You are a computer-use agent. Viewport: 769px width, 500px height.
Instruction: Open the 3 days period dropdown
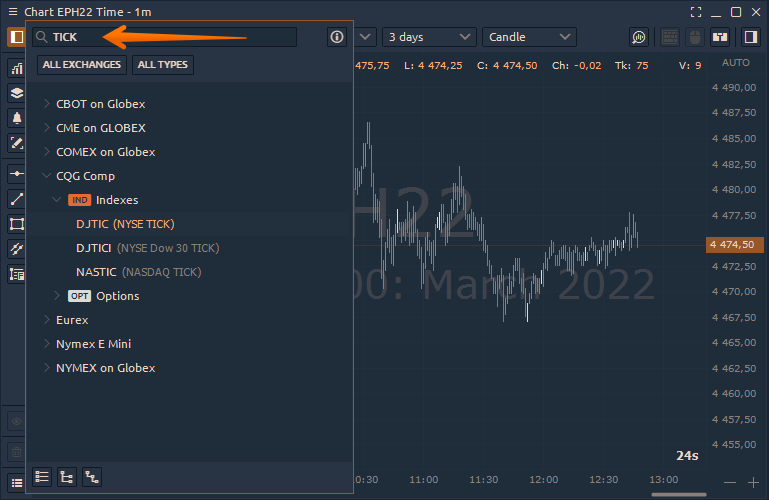click(x=430, y=37)
